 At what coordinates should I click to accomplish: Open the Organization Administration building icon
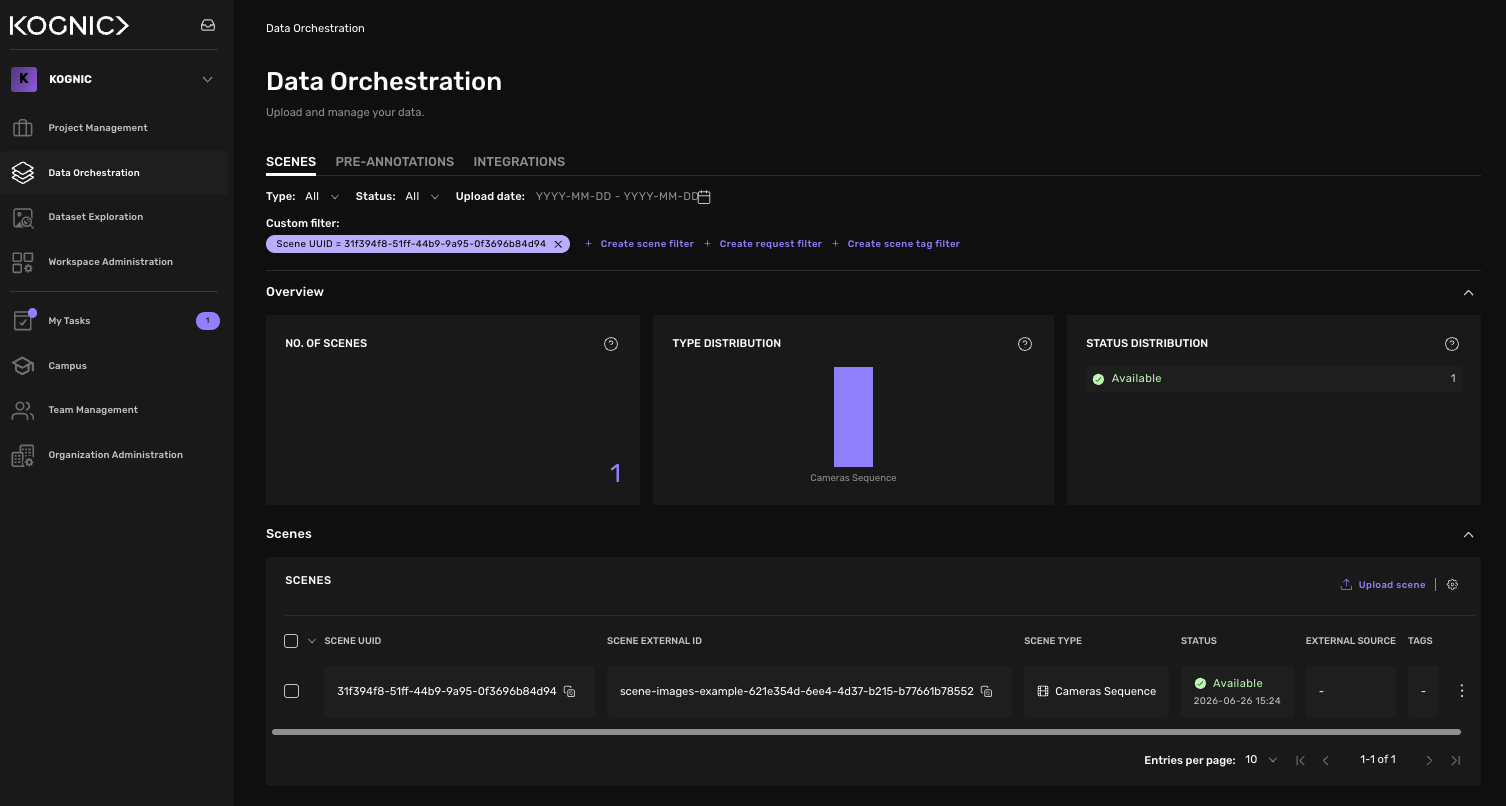tap(22, 455)
